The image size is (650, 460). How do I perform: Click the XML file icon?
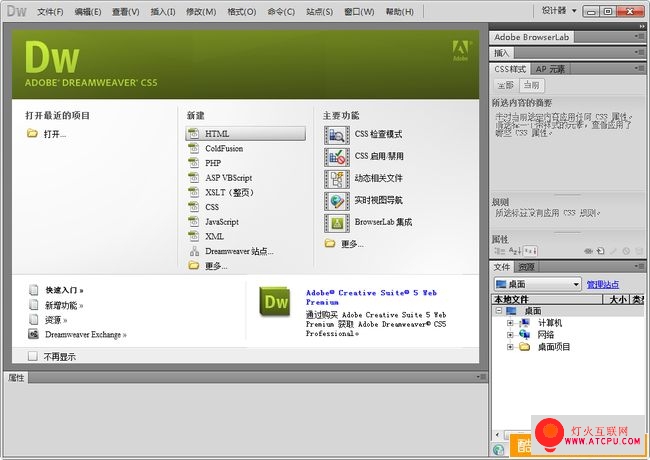193,236
